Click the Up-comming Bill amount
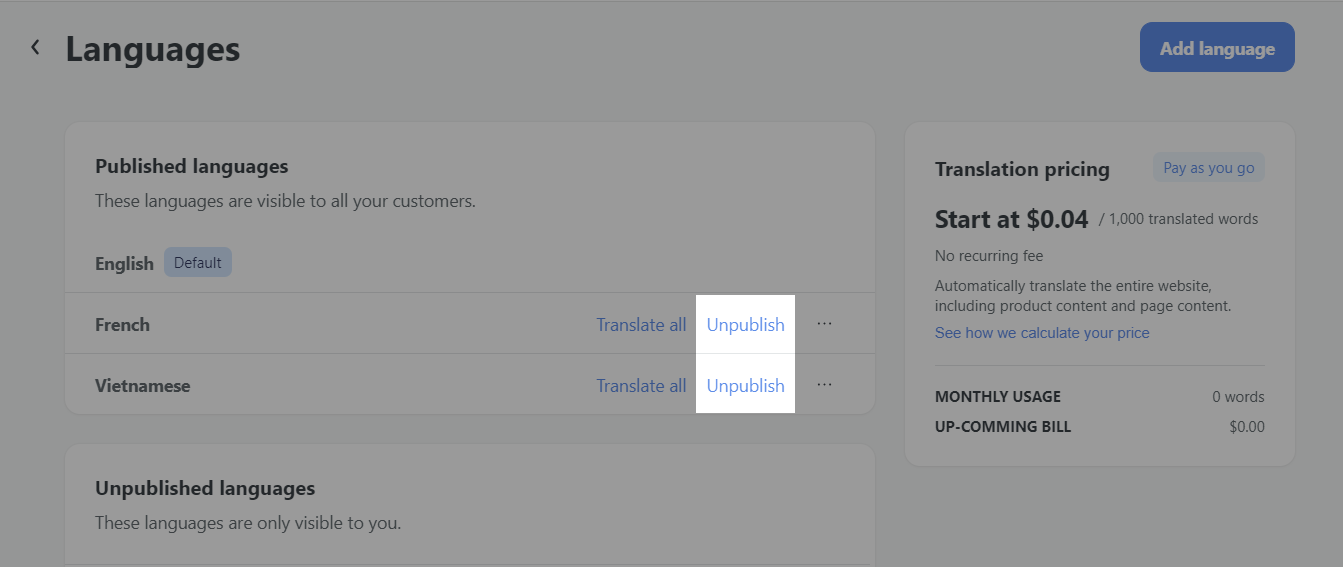Image resolution: width=1343 pixels, height=567 pixels. tap(1247, 427)
